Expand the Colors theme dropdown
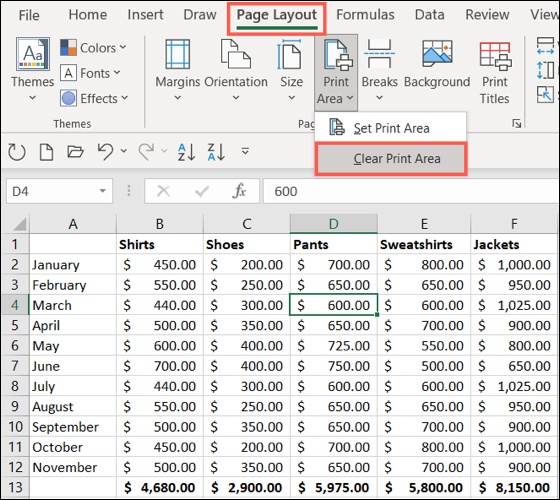 tap(93, 48)
